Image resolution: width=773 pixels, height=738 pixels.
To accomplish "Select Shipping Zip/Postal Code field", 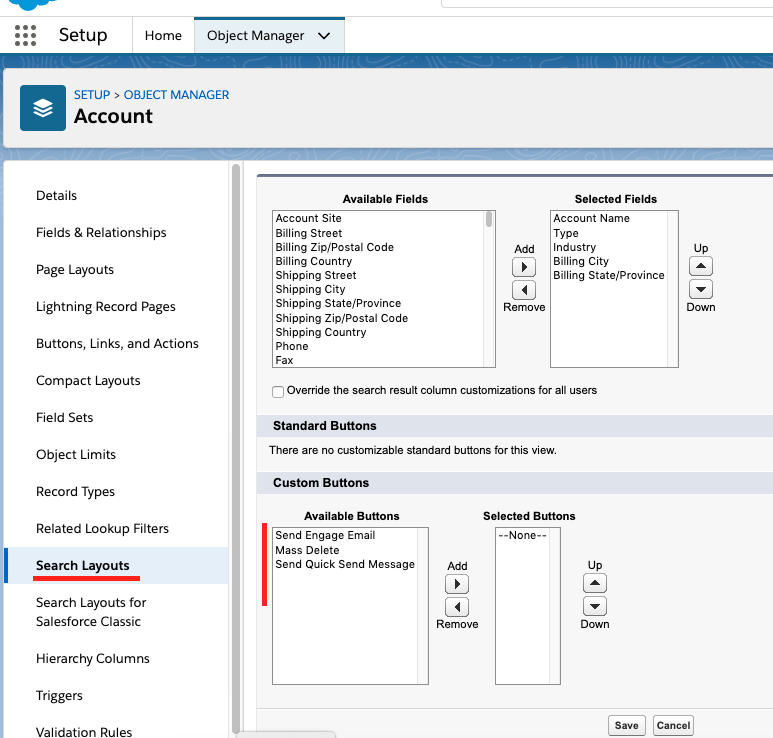I will tap(342, 318).
